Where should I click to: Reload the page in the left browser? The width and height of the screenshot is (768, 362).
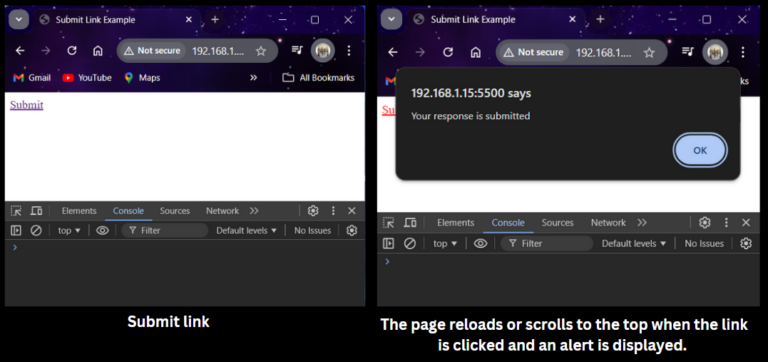72,50
